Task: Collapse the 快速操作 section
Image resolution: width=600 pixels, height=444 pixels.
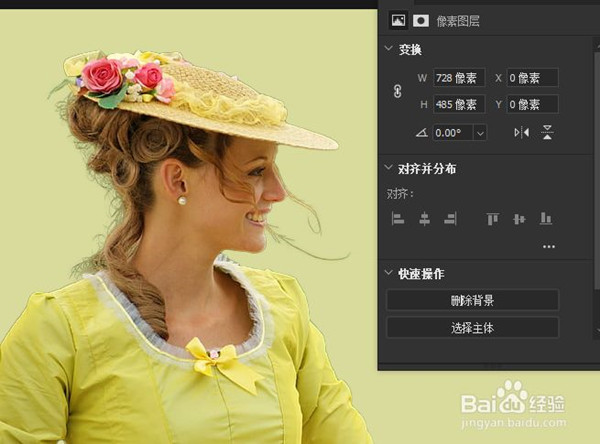Action: click(x=389, y=273)
